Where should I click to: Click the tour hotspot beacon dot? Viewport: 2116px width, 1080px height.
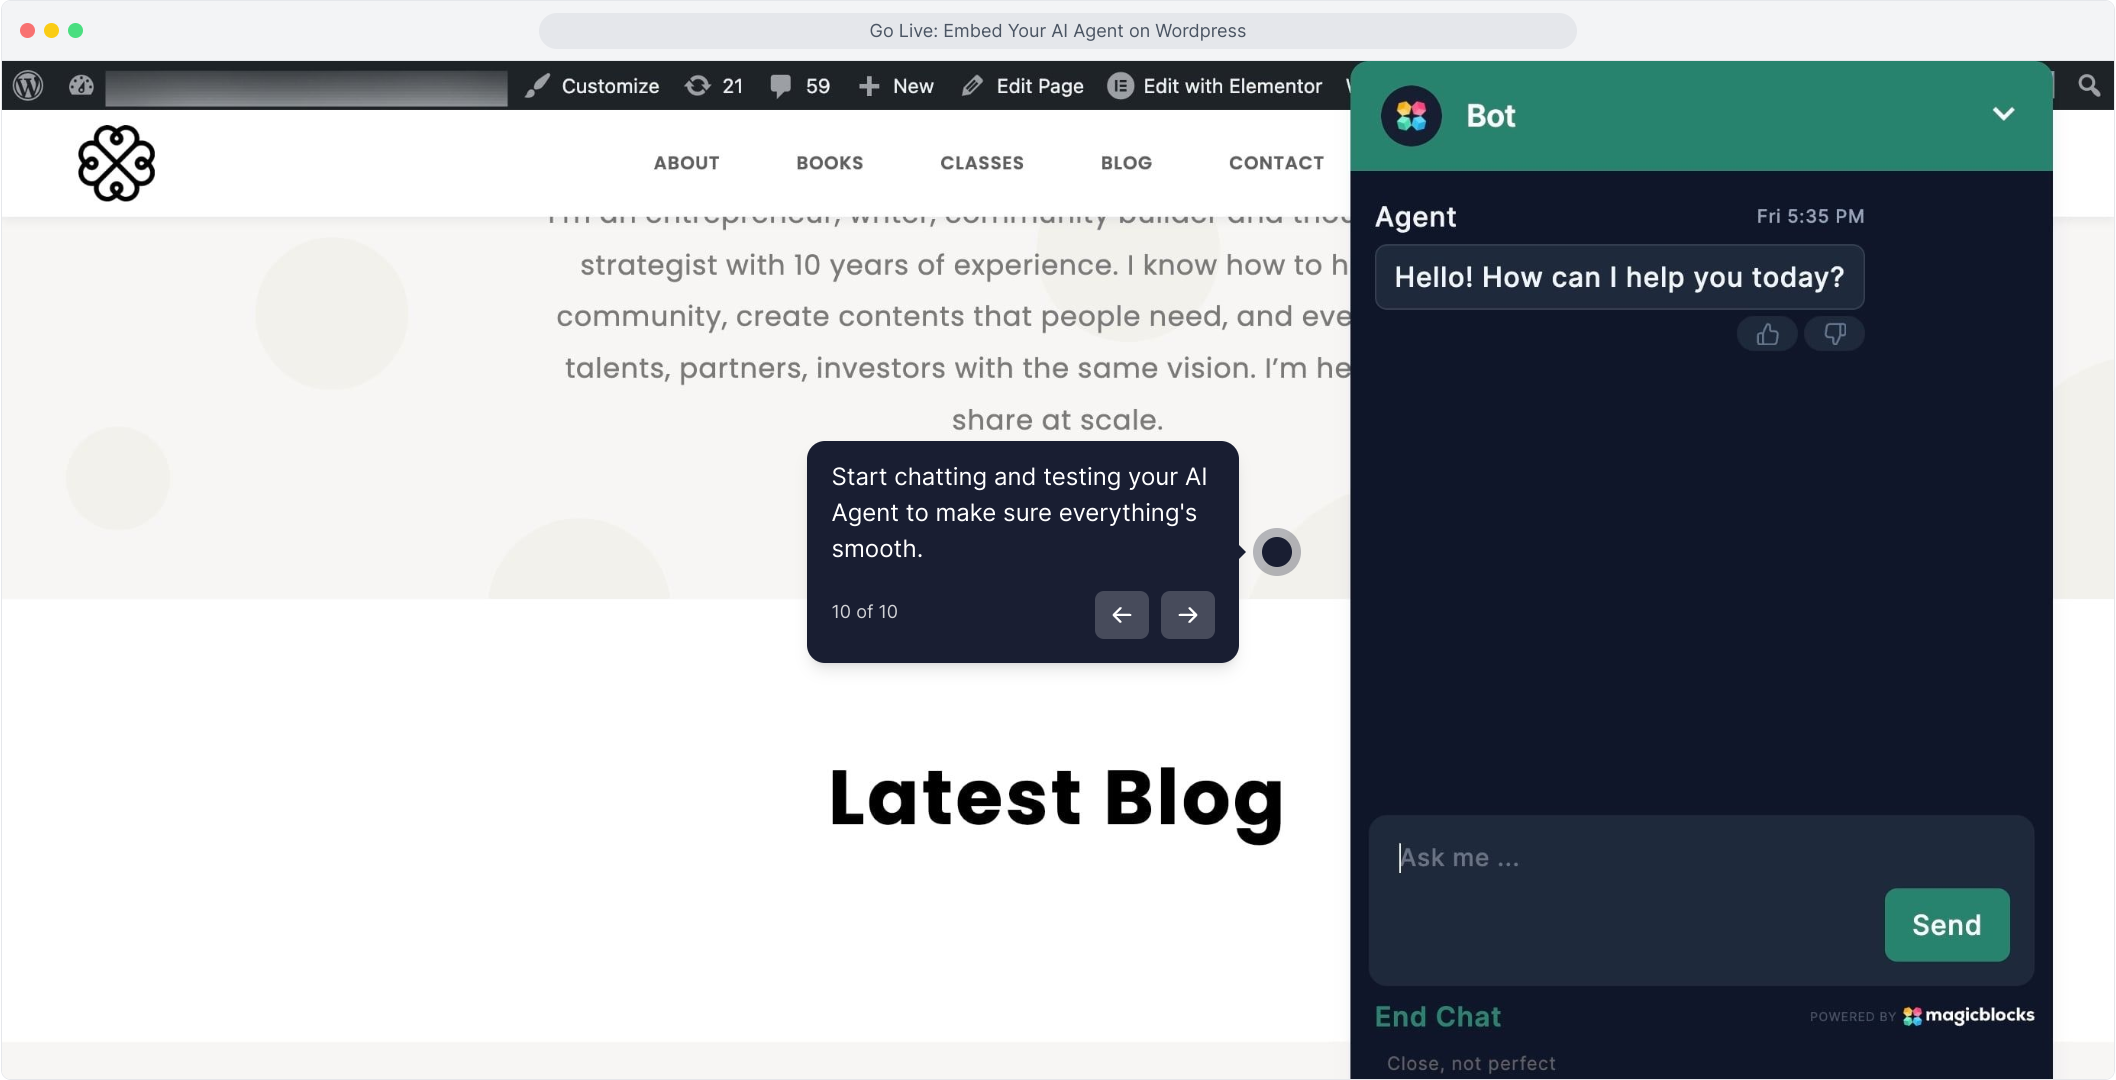(x=1276, y=552)
